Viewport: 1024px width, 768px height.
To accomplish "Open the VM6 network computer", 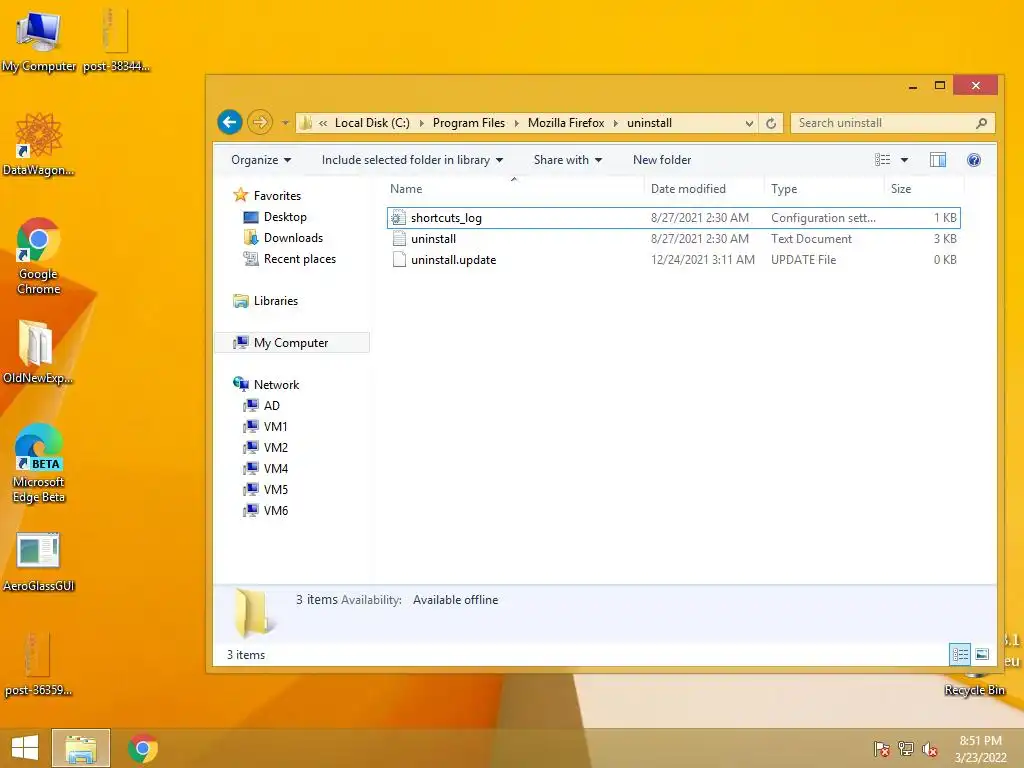I will coord(265,510).
